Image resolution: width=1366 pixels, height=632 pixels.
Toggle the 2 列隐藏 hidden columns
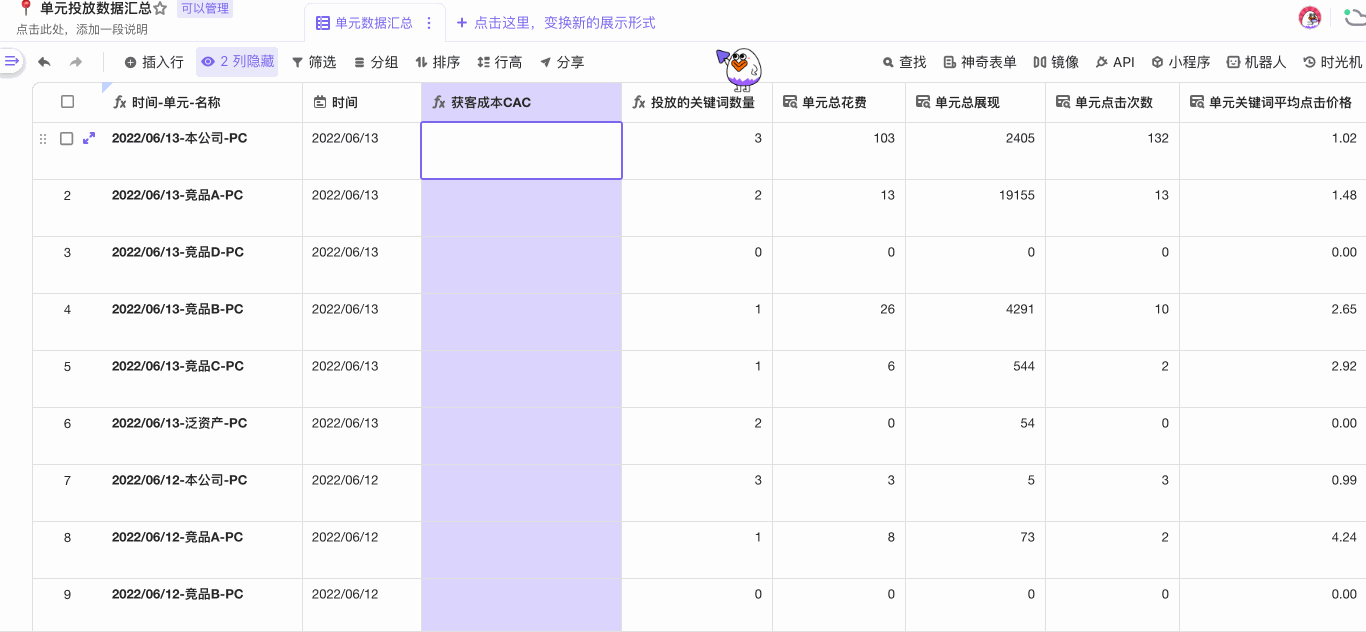pos(237,62)
